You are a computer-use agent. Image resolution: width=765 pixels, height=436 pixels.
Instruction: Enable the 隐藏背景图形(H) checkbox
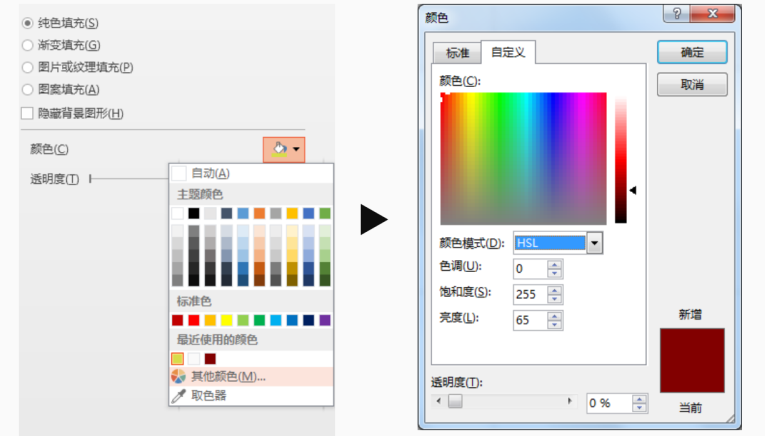[x=27, y=114]
